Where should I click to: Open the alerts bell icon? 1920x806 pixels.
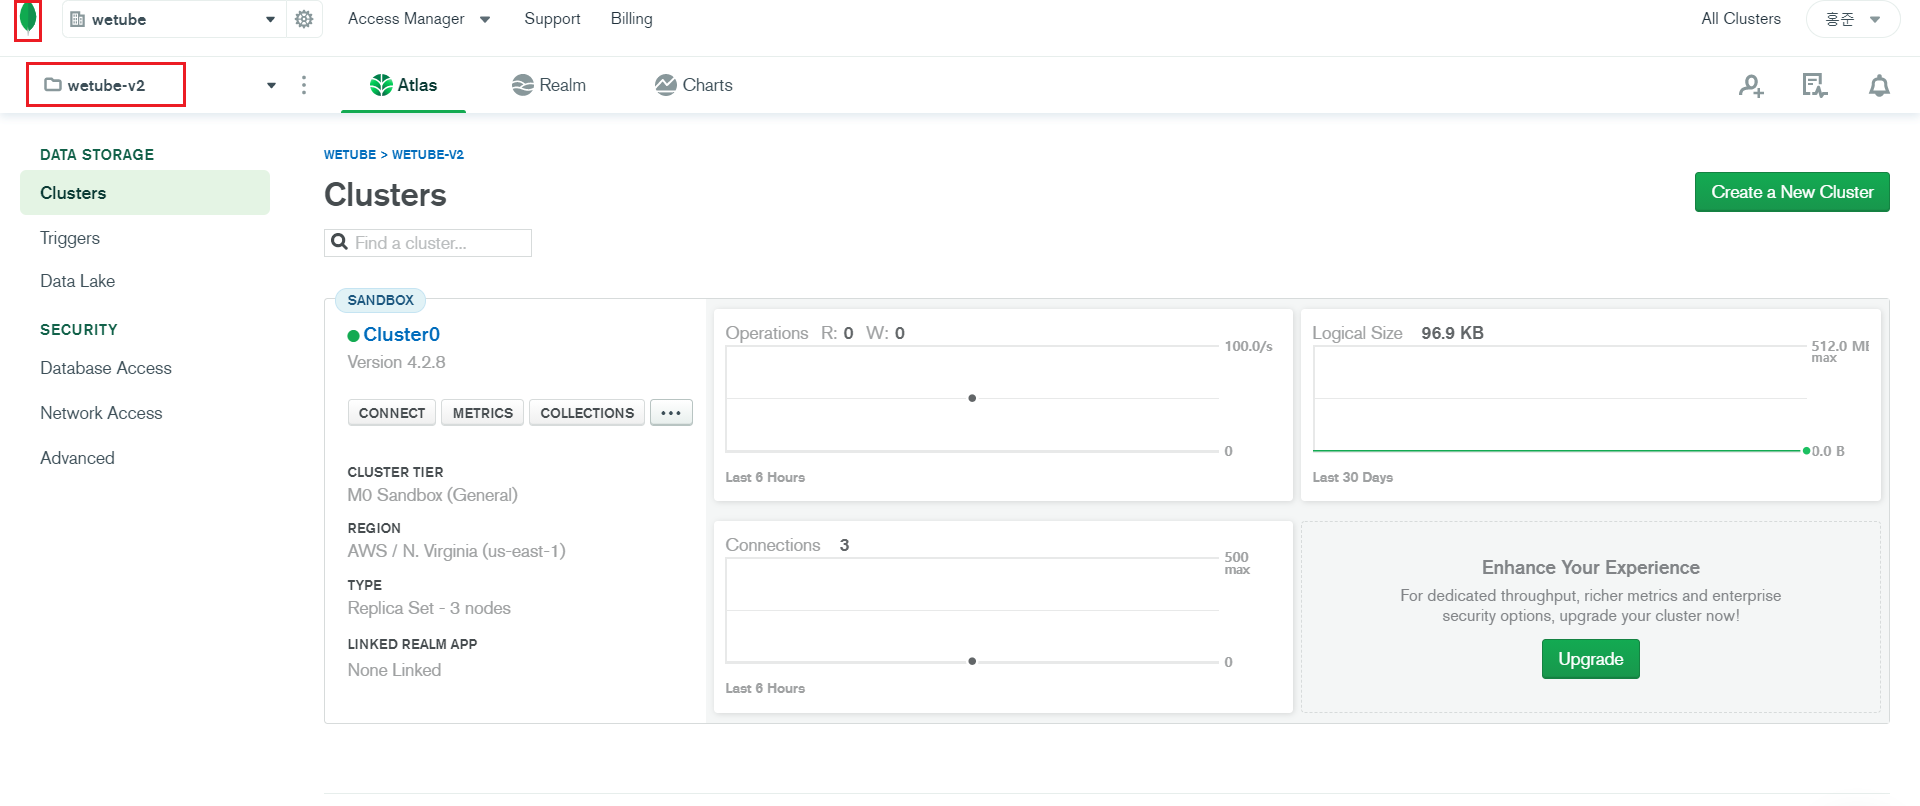tap(1880, 86)
